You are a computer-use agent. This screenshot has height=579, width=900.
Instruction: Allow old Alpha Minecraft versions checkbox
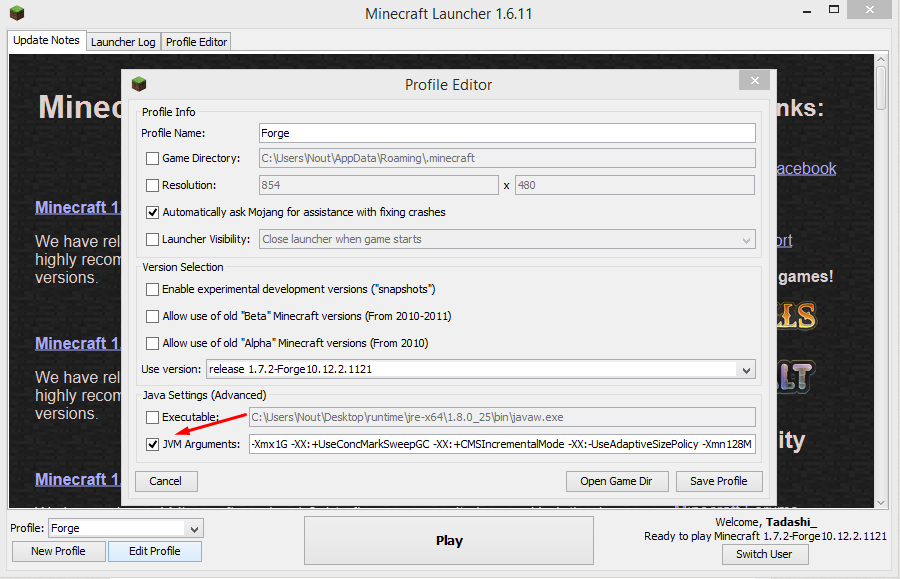pyautogui.click(x=152, y=343)
